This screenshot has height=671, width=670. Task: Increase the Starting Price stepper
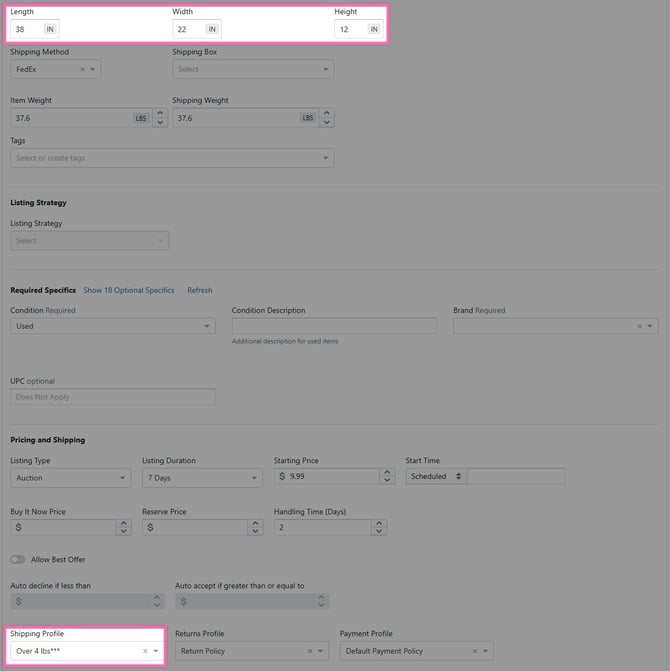tap(387, 472)
